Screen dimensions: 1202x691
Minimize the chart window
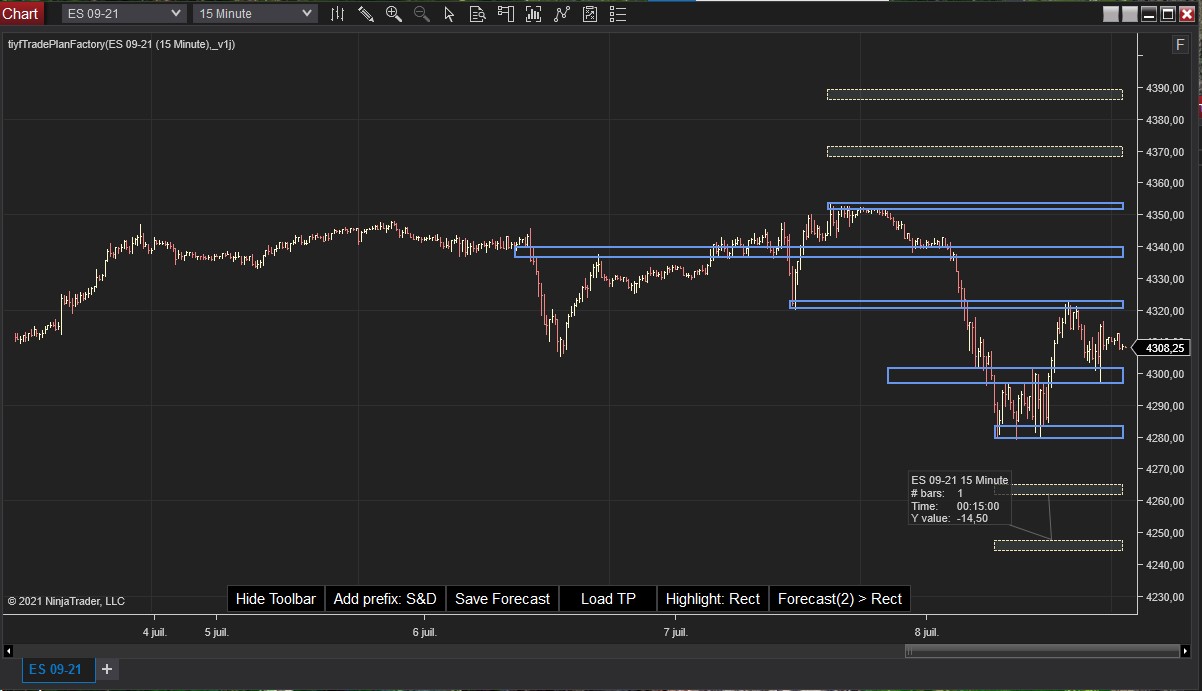pos(1149,14)
